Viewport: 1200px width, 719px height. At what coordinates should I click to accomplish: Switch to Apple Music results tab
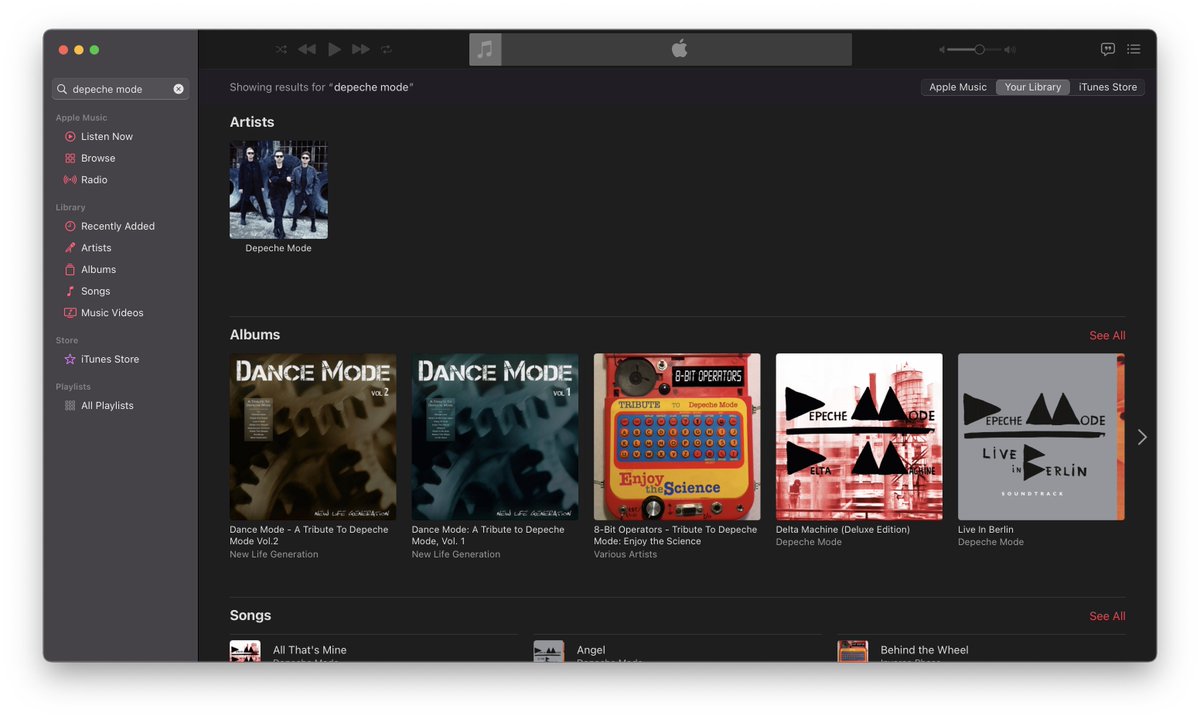coord(958,87)
